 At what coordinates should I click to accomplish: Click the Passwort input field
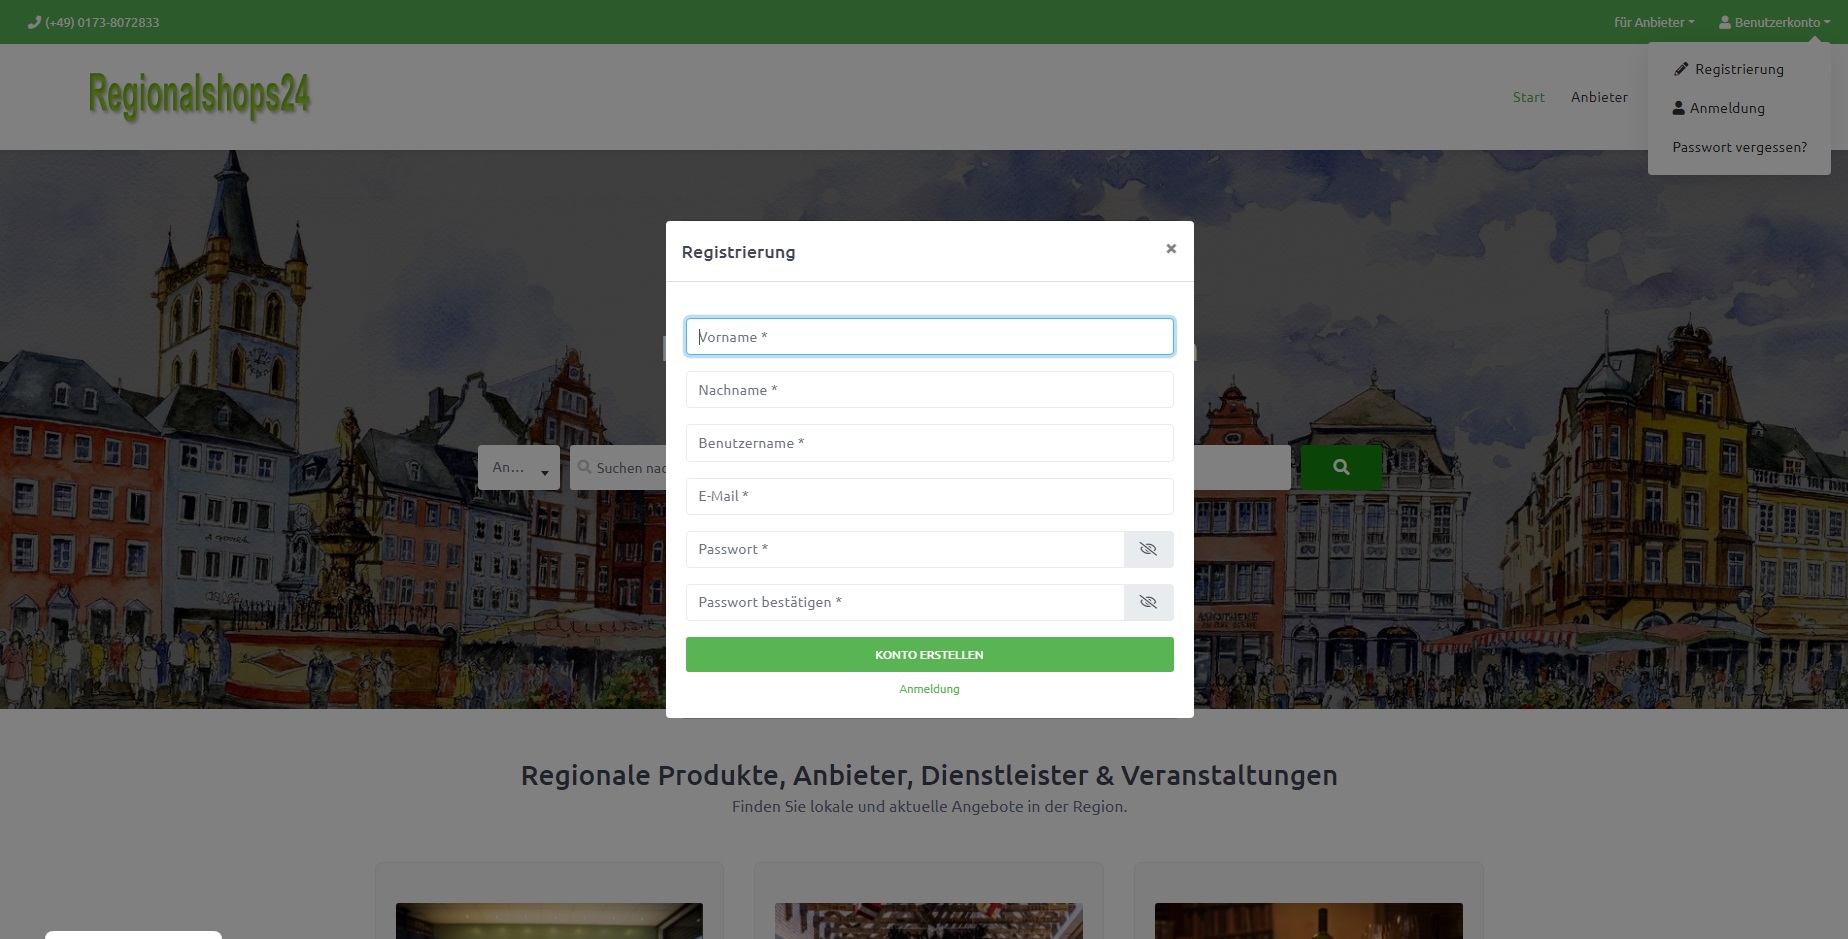(x=905, y=549)
